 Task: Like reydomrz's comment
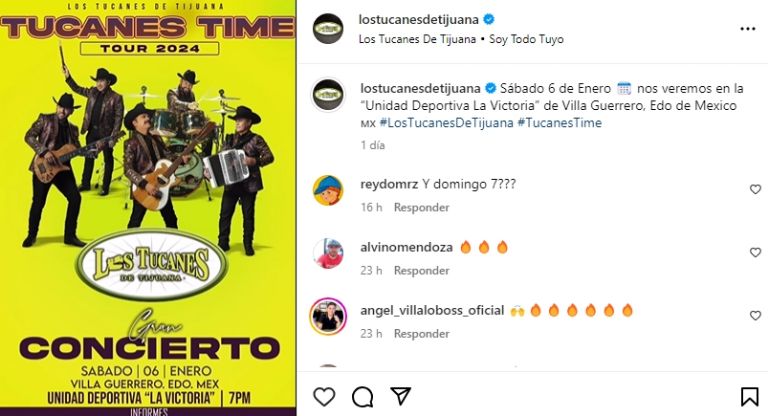755,189
